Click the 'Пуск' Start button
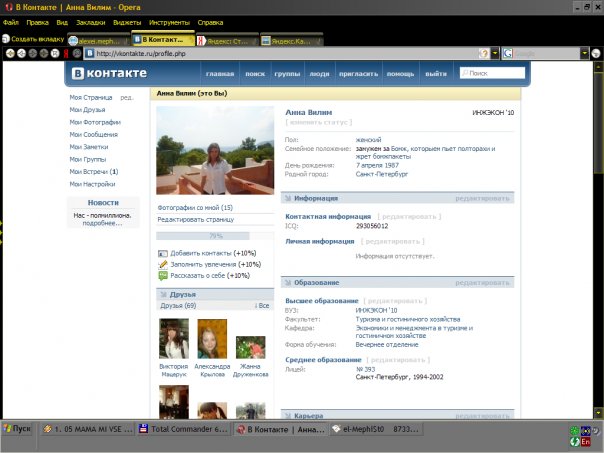Viewport: 604px width, 453px height. pyautogui.click(x=18, y=429)
